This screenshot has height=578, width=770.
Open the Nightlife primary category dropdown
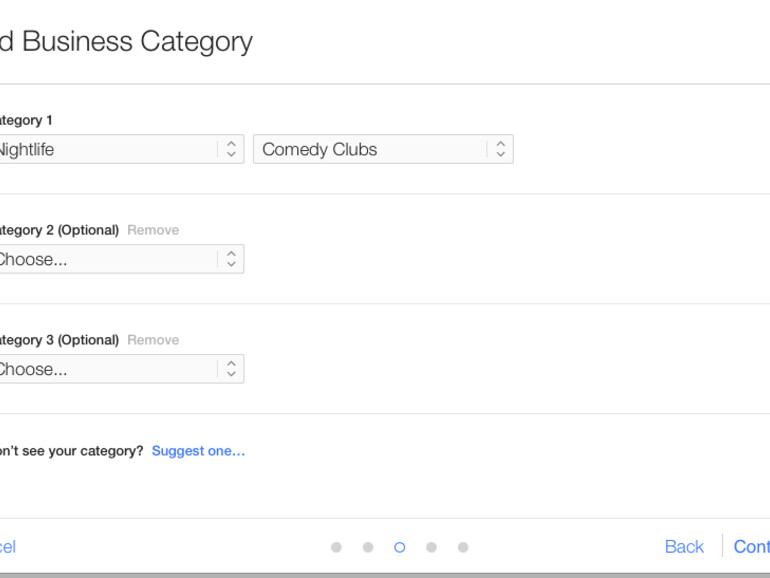[105, 149]
